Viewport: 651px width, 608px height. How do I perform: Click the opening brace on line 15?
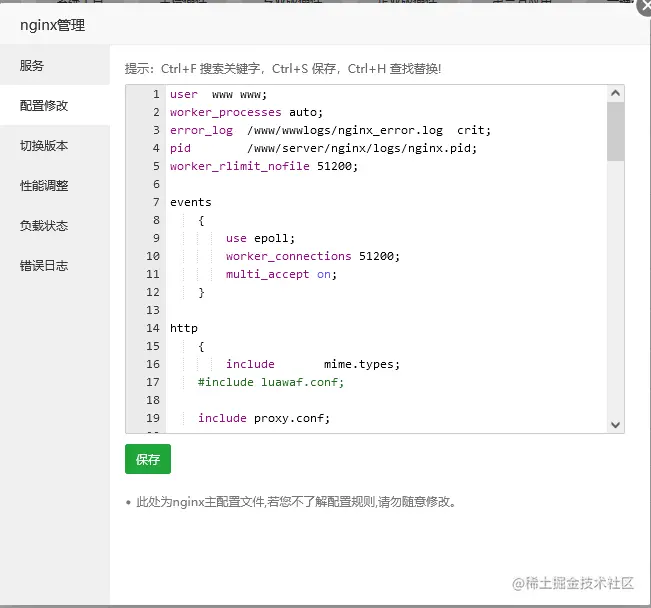coord(201,346)
